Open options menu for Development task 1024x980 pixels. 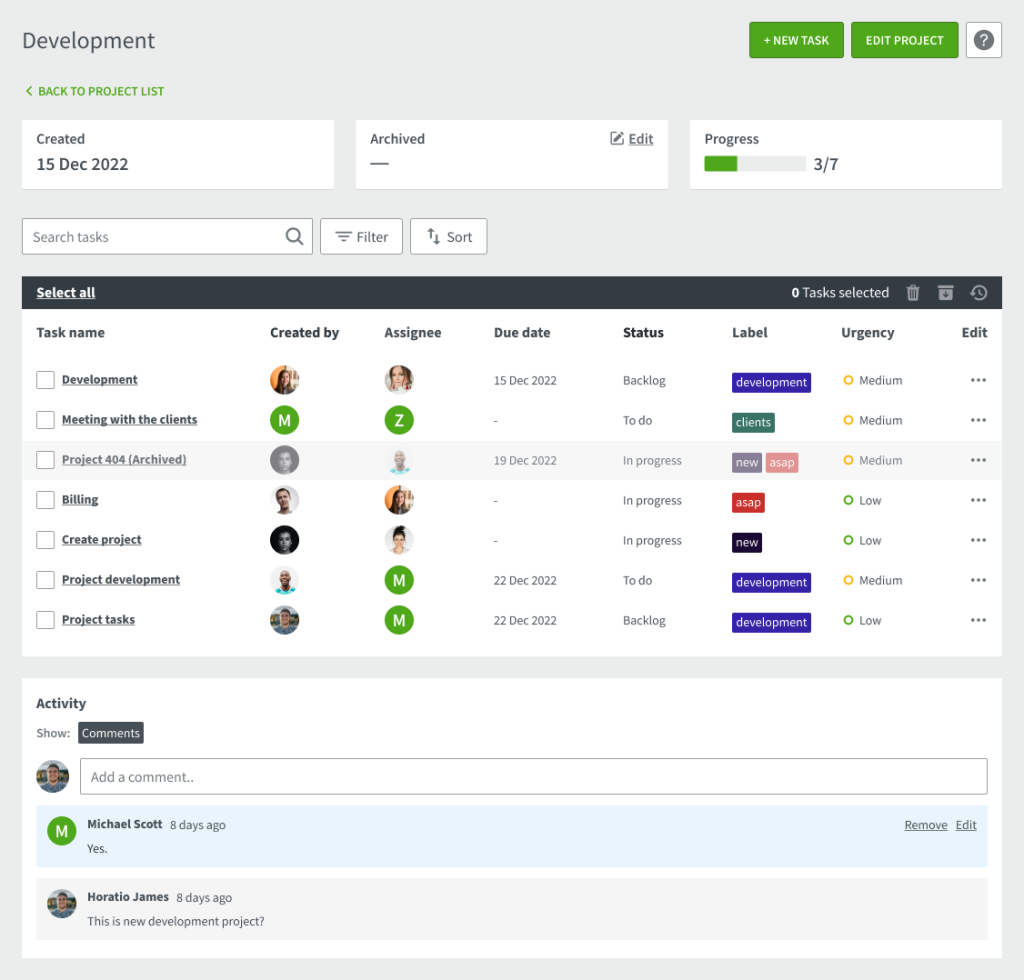point(977,380)
